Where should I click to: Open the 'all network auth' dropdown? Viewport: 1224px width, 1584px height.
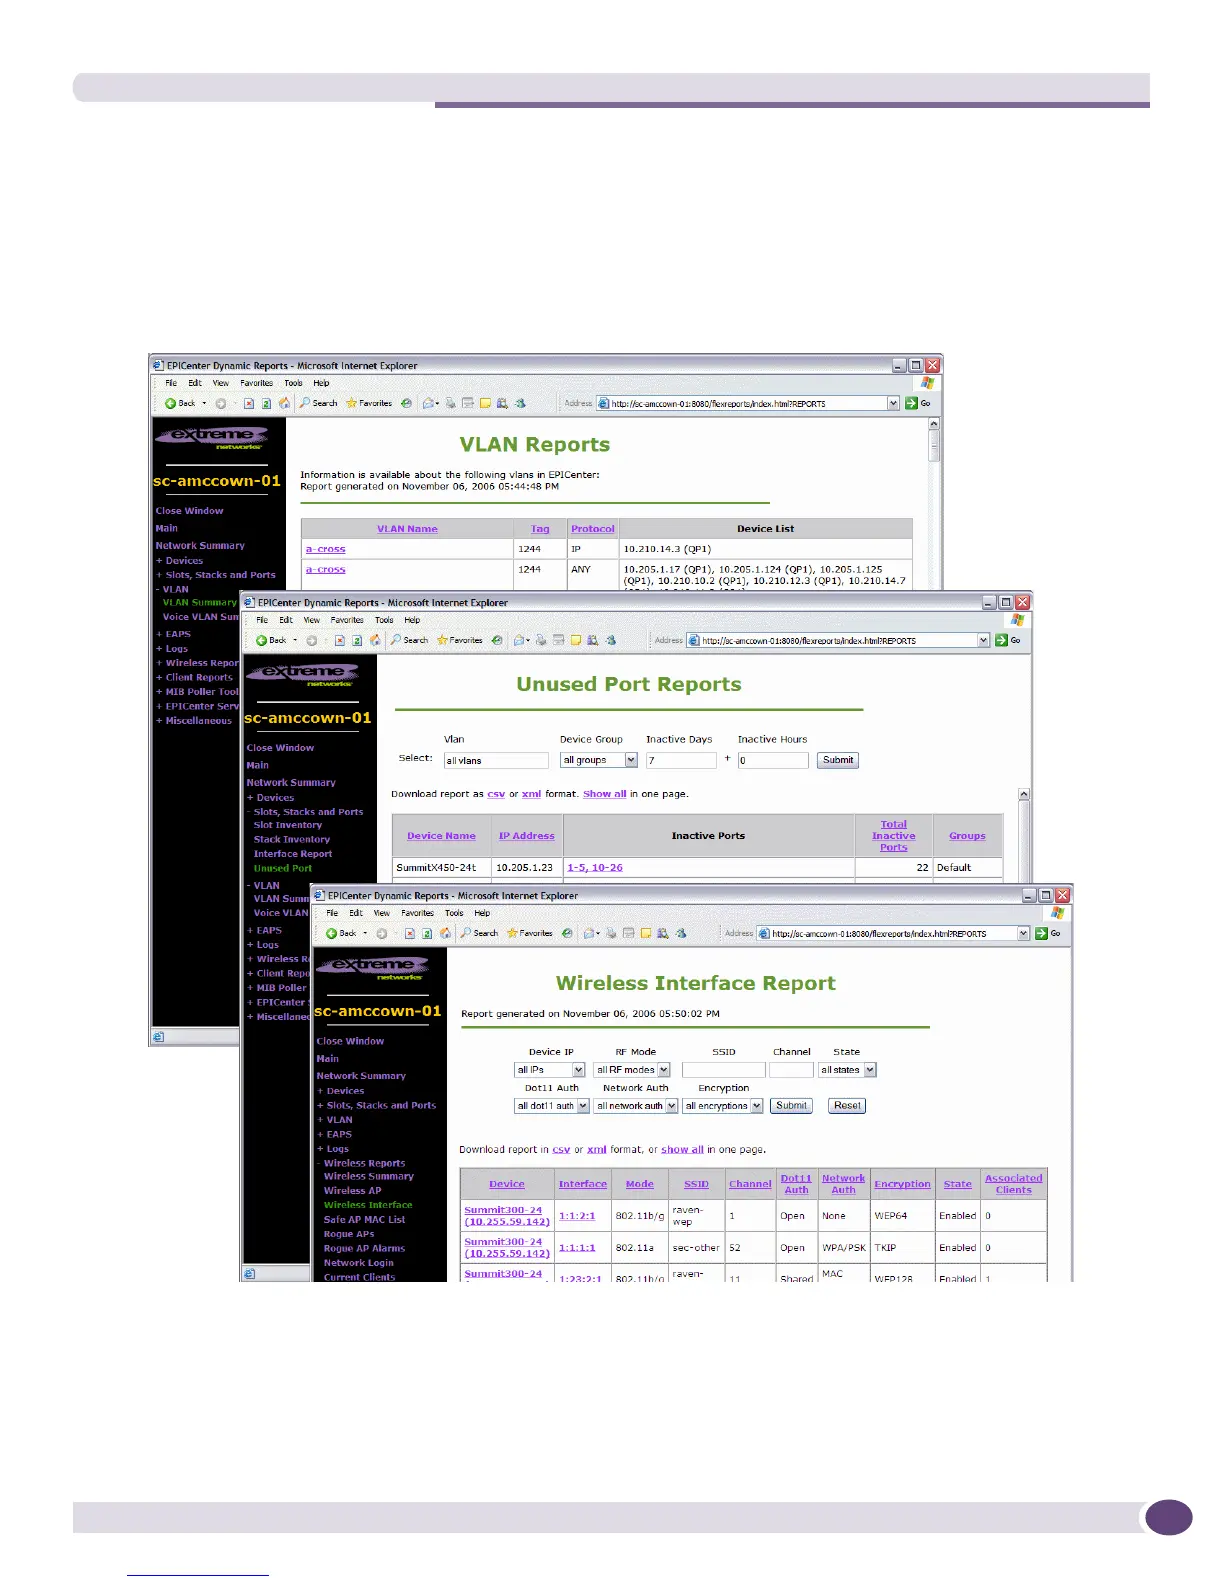point(671,1106)
